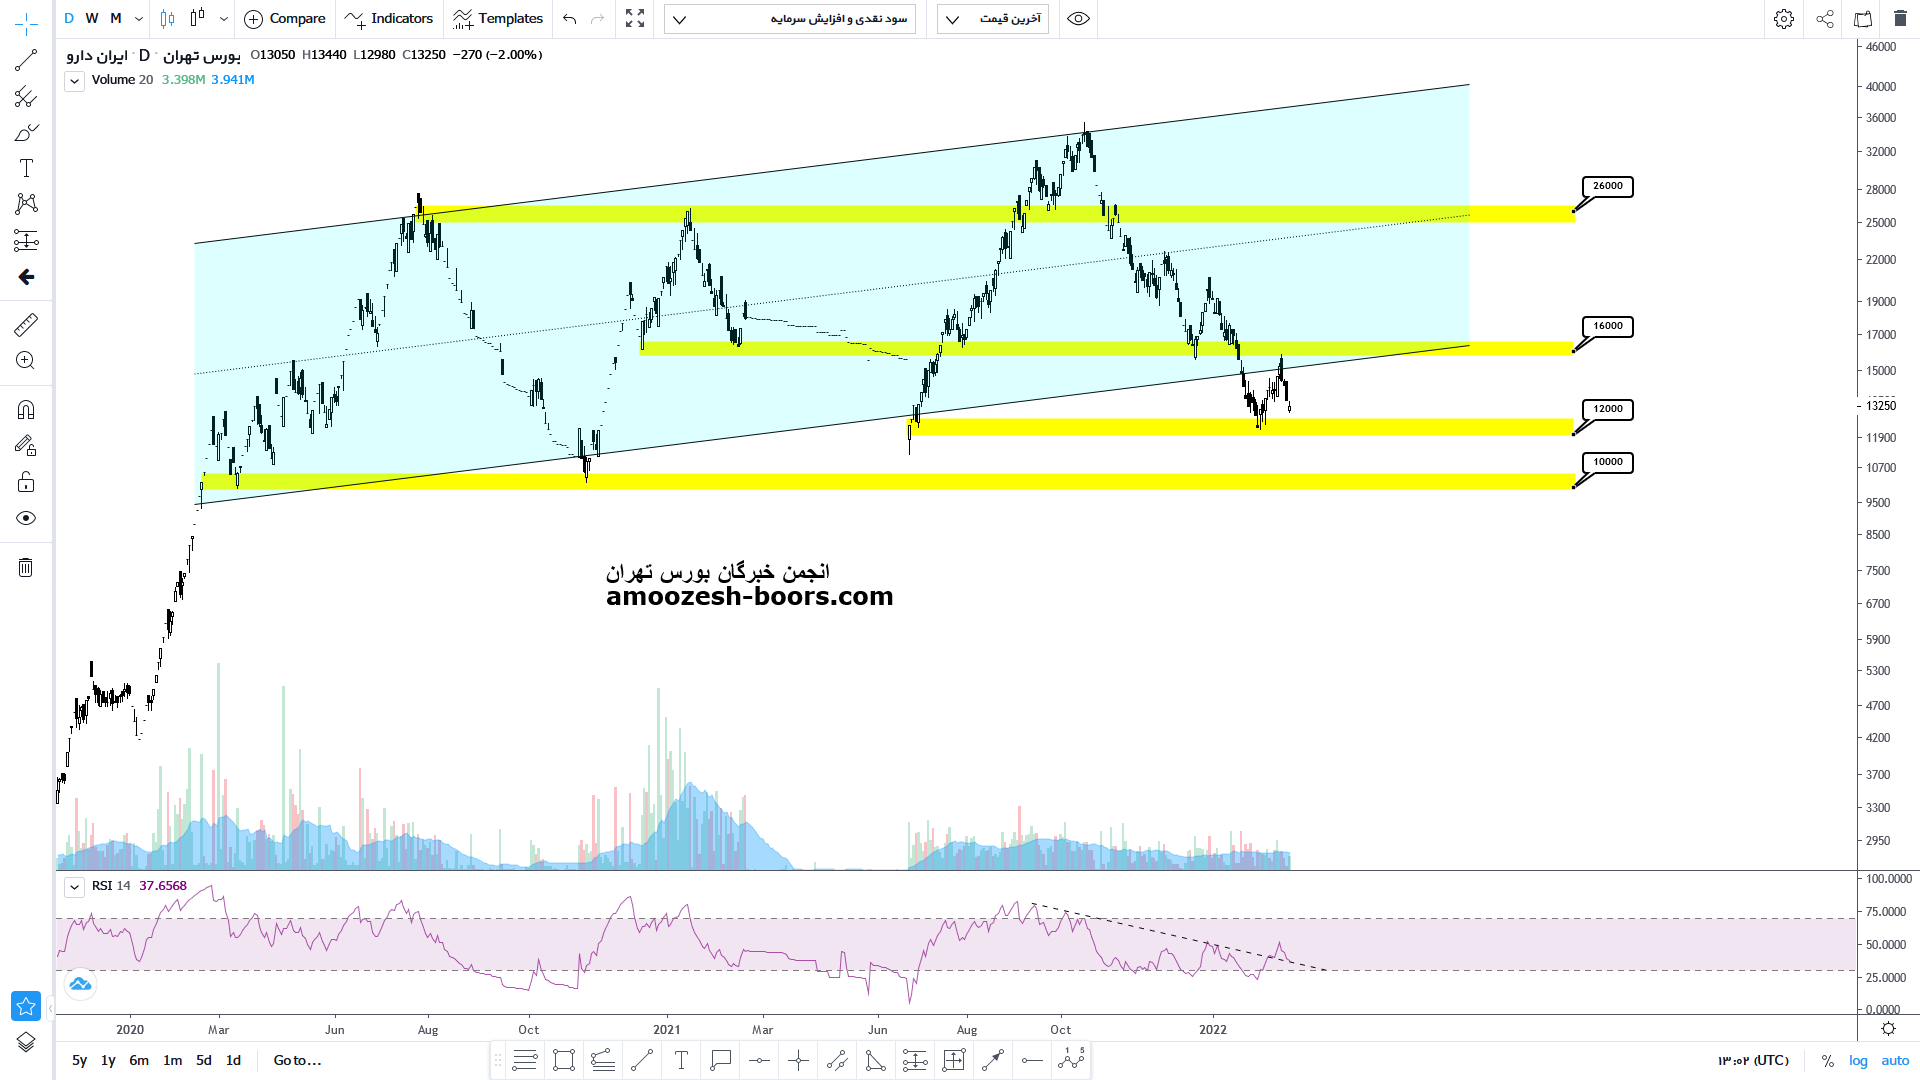Click the undo arrow in top toolbar

570,19
